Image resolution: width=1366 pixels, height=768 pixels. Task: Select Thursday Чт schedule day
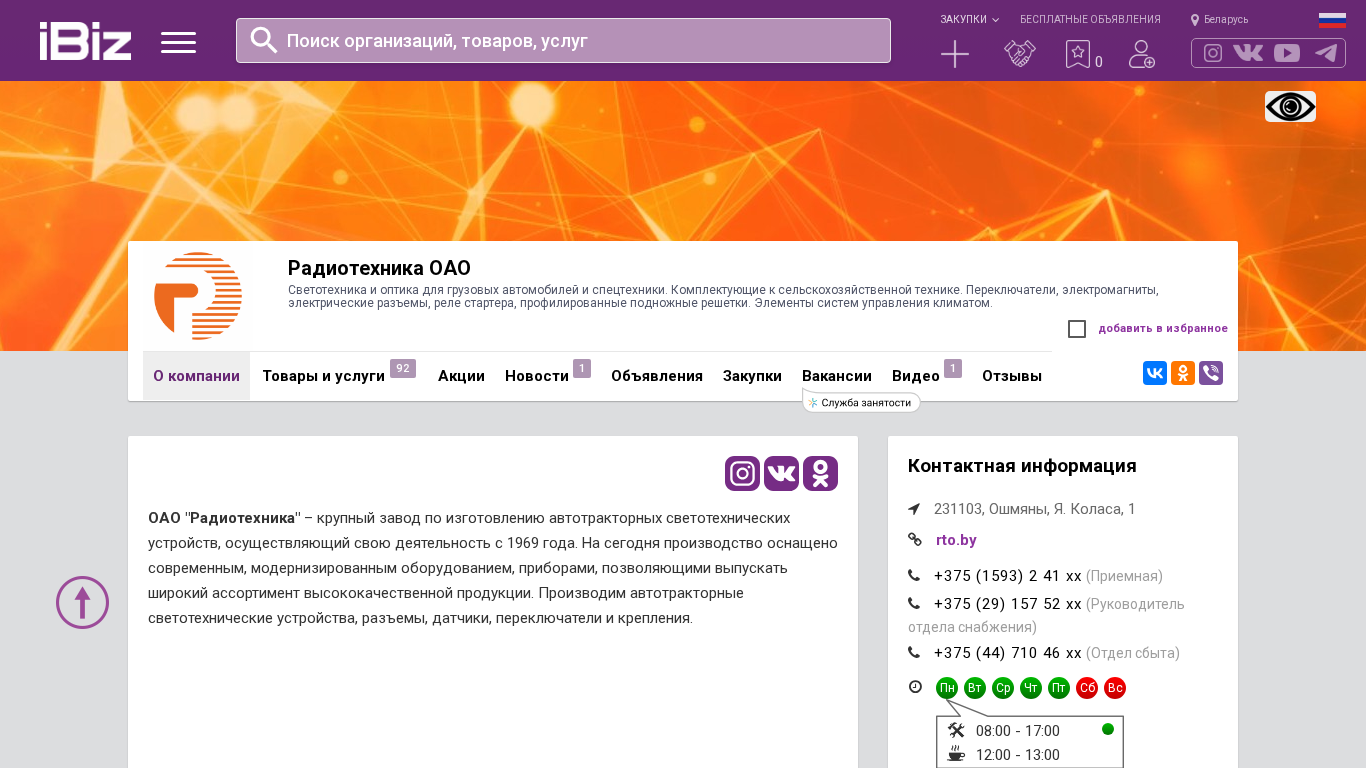tap(1031, 688)
